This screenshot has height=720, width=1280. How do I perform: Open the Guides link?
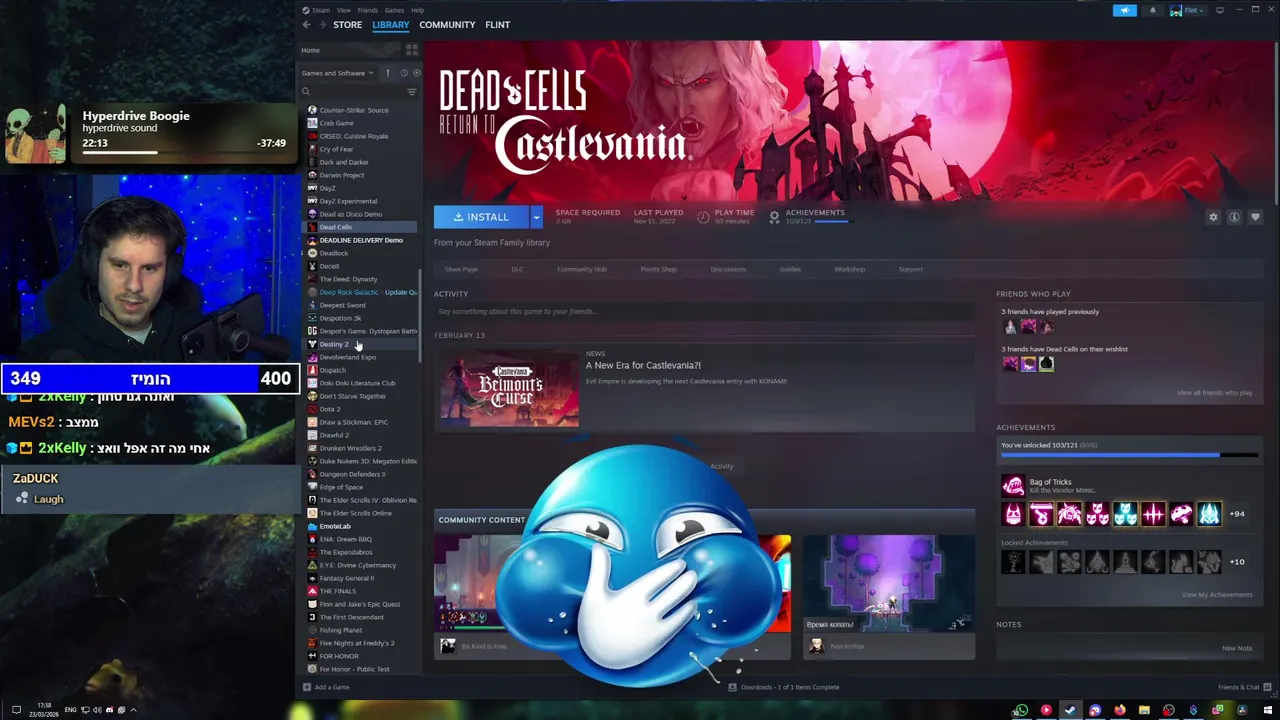(790, 269)
